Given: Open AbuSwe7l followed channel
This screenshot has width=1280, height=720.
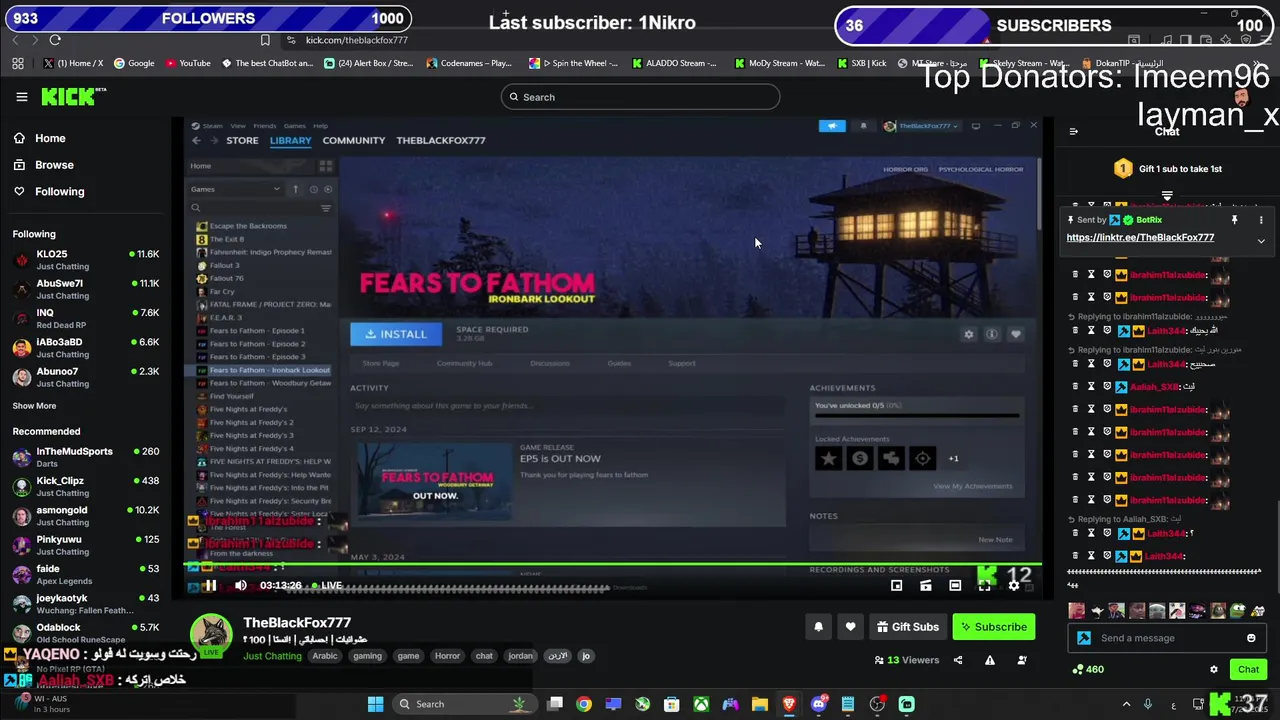Looking at the screenshot, I should [x=86, y=289].
